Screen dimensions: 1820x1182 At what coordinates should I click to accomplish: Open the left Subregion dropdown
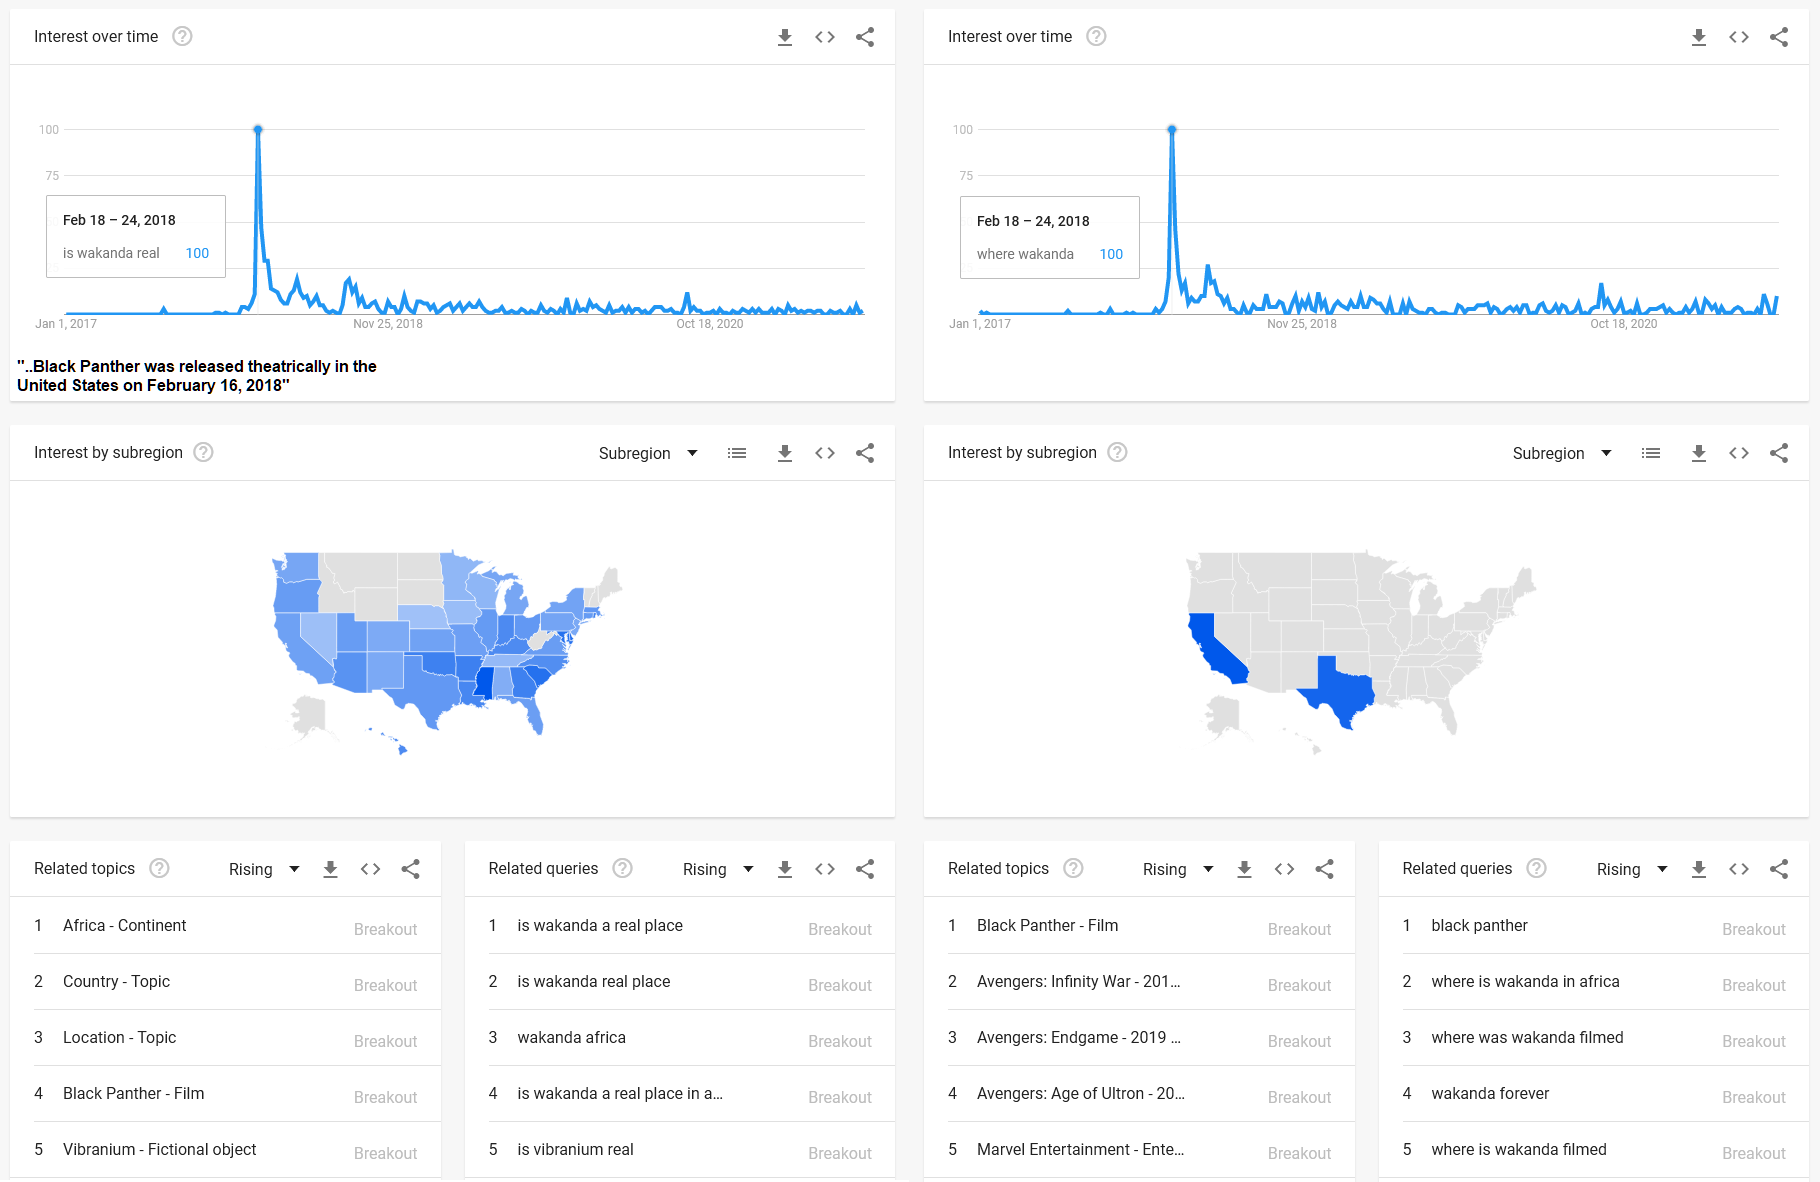pyautogui.click(x=648, y=453)
